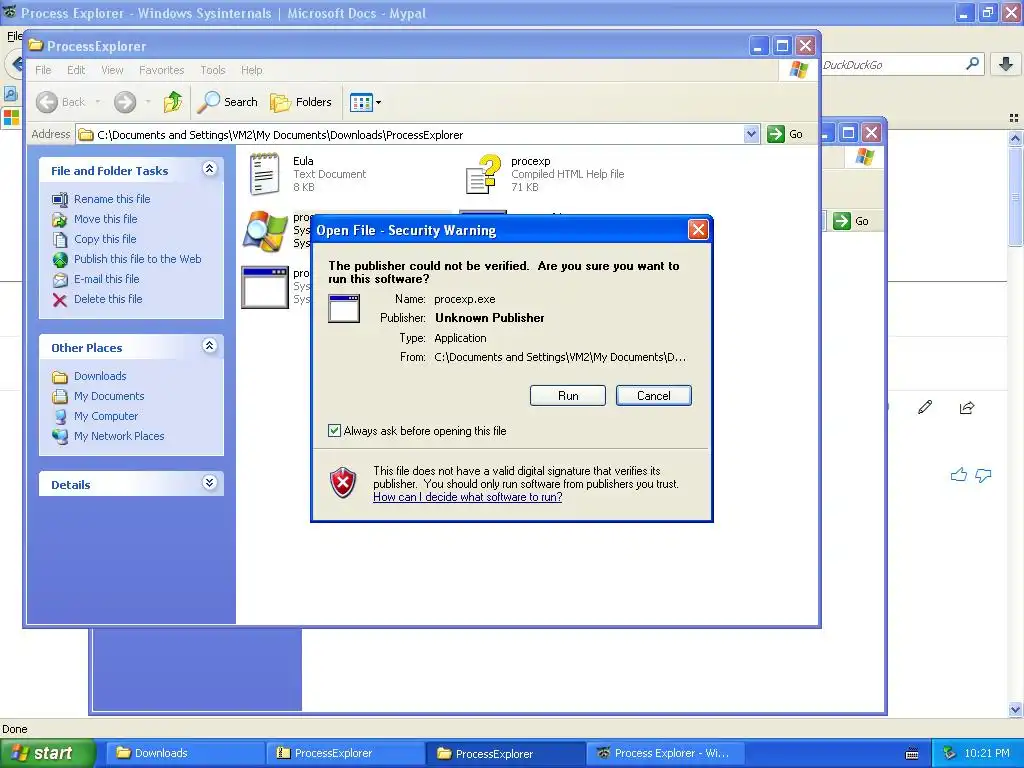Open the Forward history dropdown arrow
Screen dimensions: 1024x768
[148, 102]
